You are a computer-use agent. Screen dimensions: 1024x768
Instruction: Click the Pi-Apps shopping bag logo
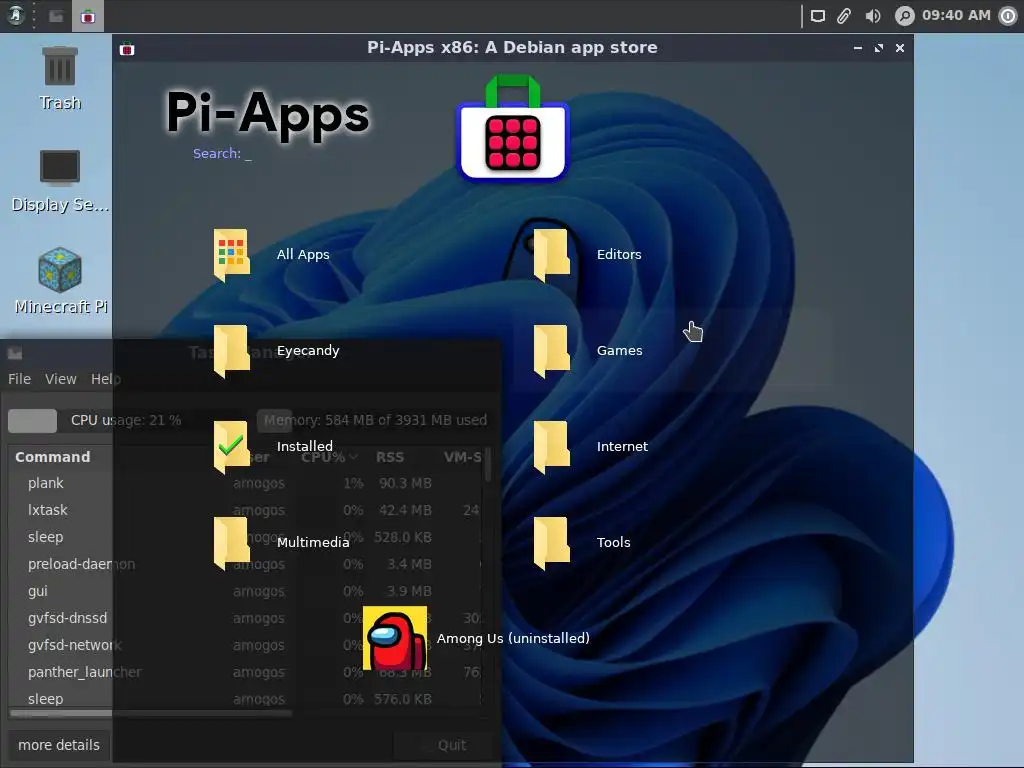(513, 129)
